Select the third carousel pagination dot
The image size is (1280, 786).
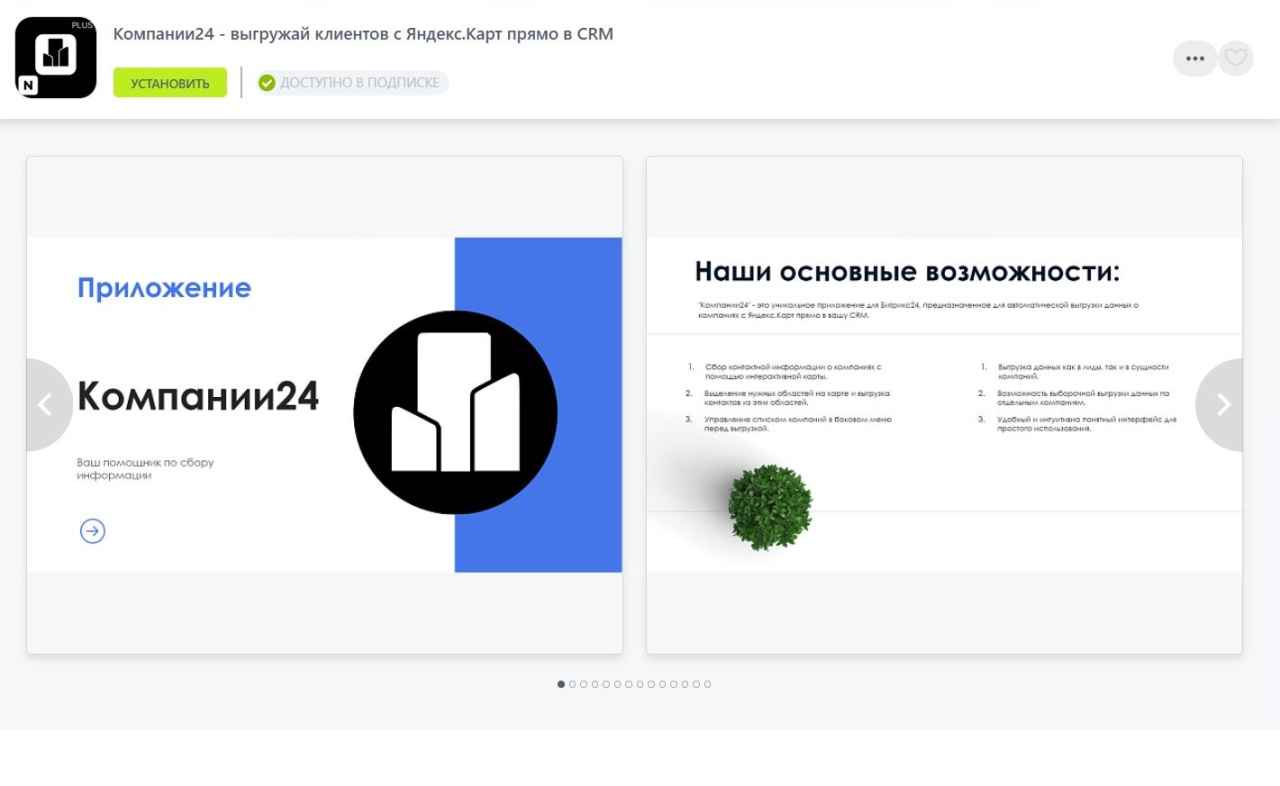[583, 684]
